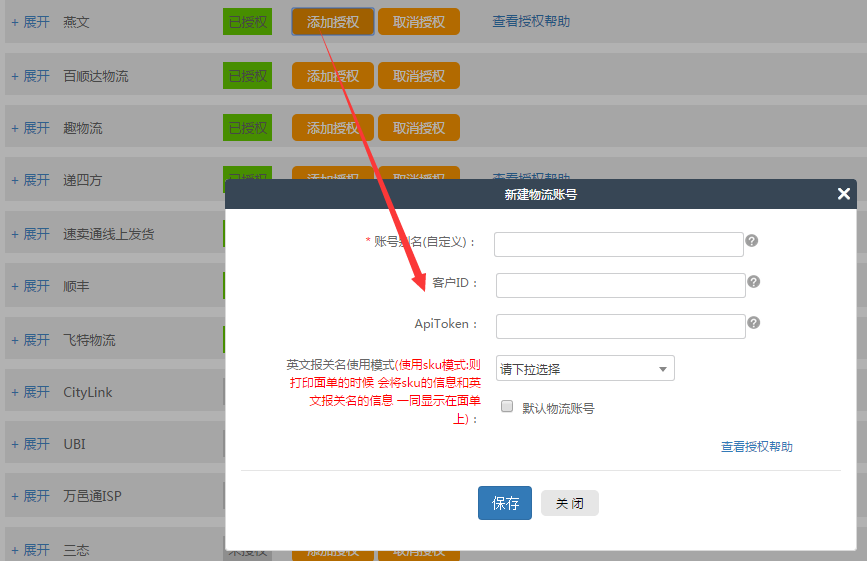Focus the ApiToken input field
This screenshot has height=561, width=867.
pyautogui.click(x=620, y=327)
